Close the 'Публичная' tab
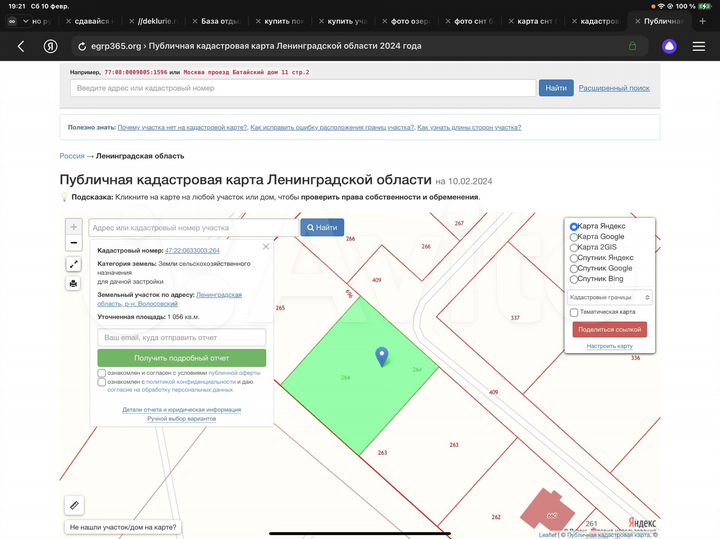This screenshot has width=720, height=539. [638, 21]
